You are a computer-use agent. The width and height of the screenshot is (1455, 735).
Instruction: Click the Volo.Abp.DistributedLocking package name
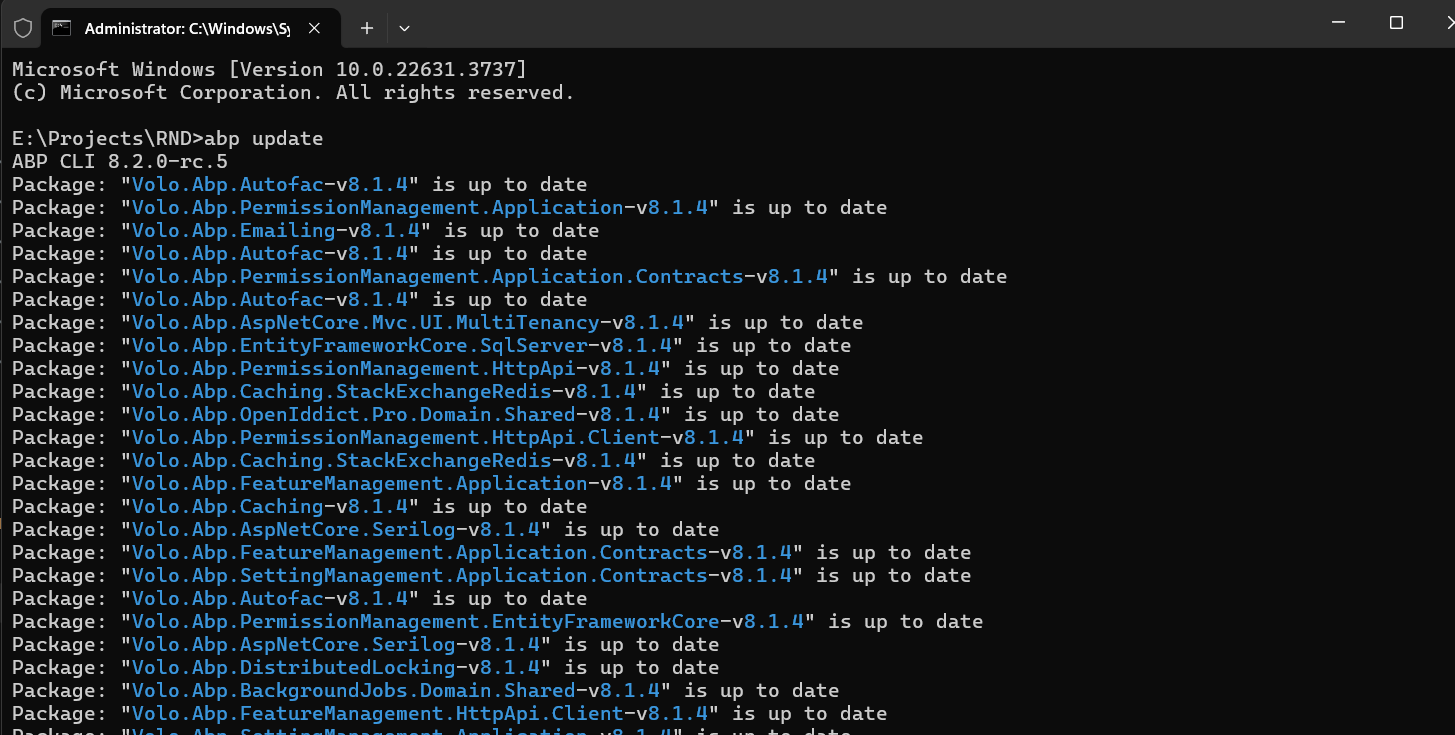tap(294, 668)
